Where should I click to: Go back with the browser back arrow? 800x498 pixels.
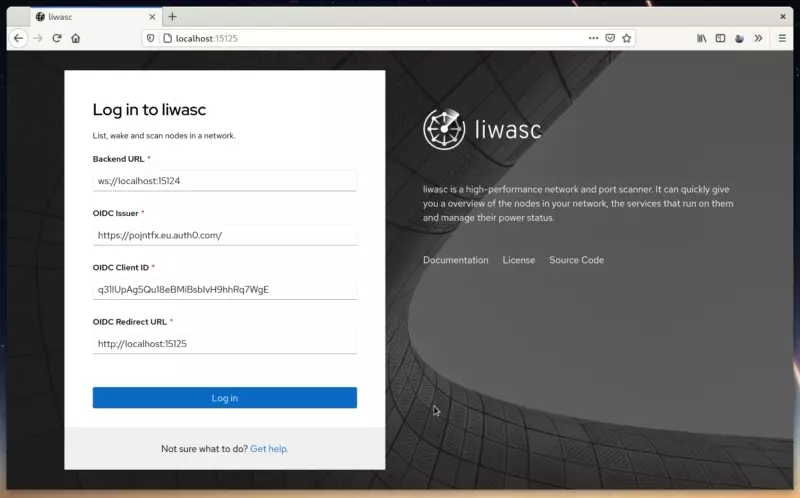point(18,38)
